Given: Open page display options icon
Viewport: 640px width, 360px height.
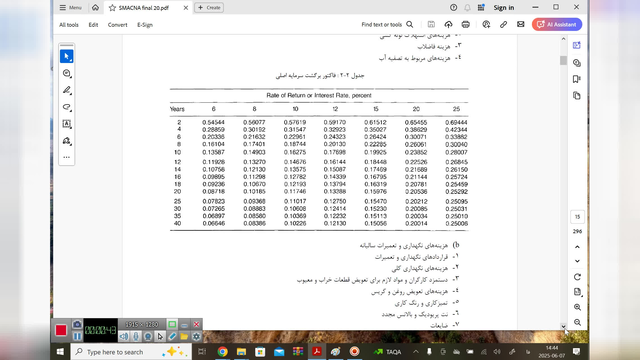Looking at the screenshot, I should click(x=577, y=292).
